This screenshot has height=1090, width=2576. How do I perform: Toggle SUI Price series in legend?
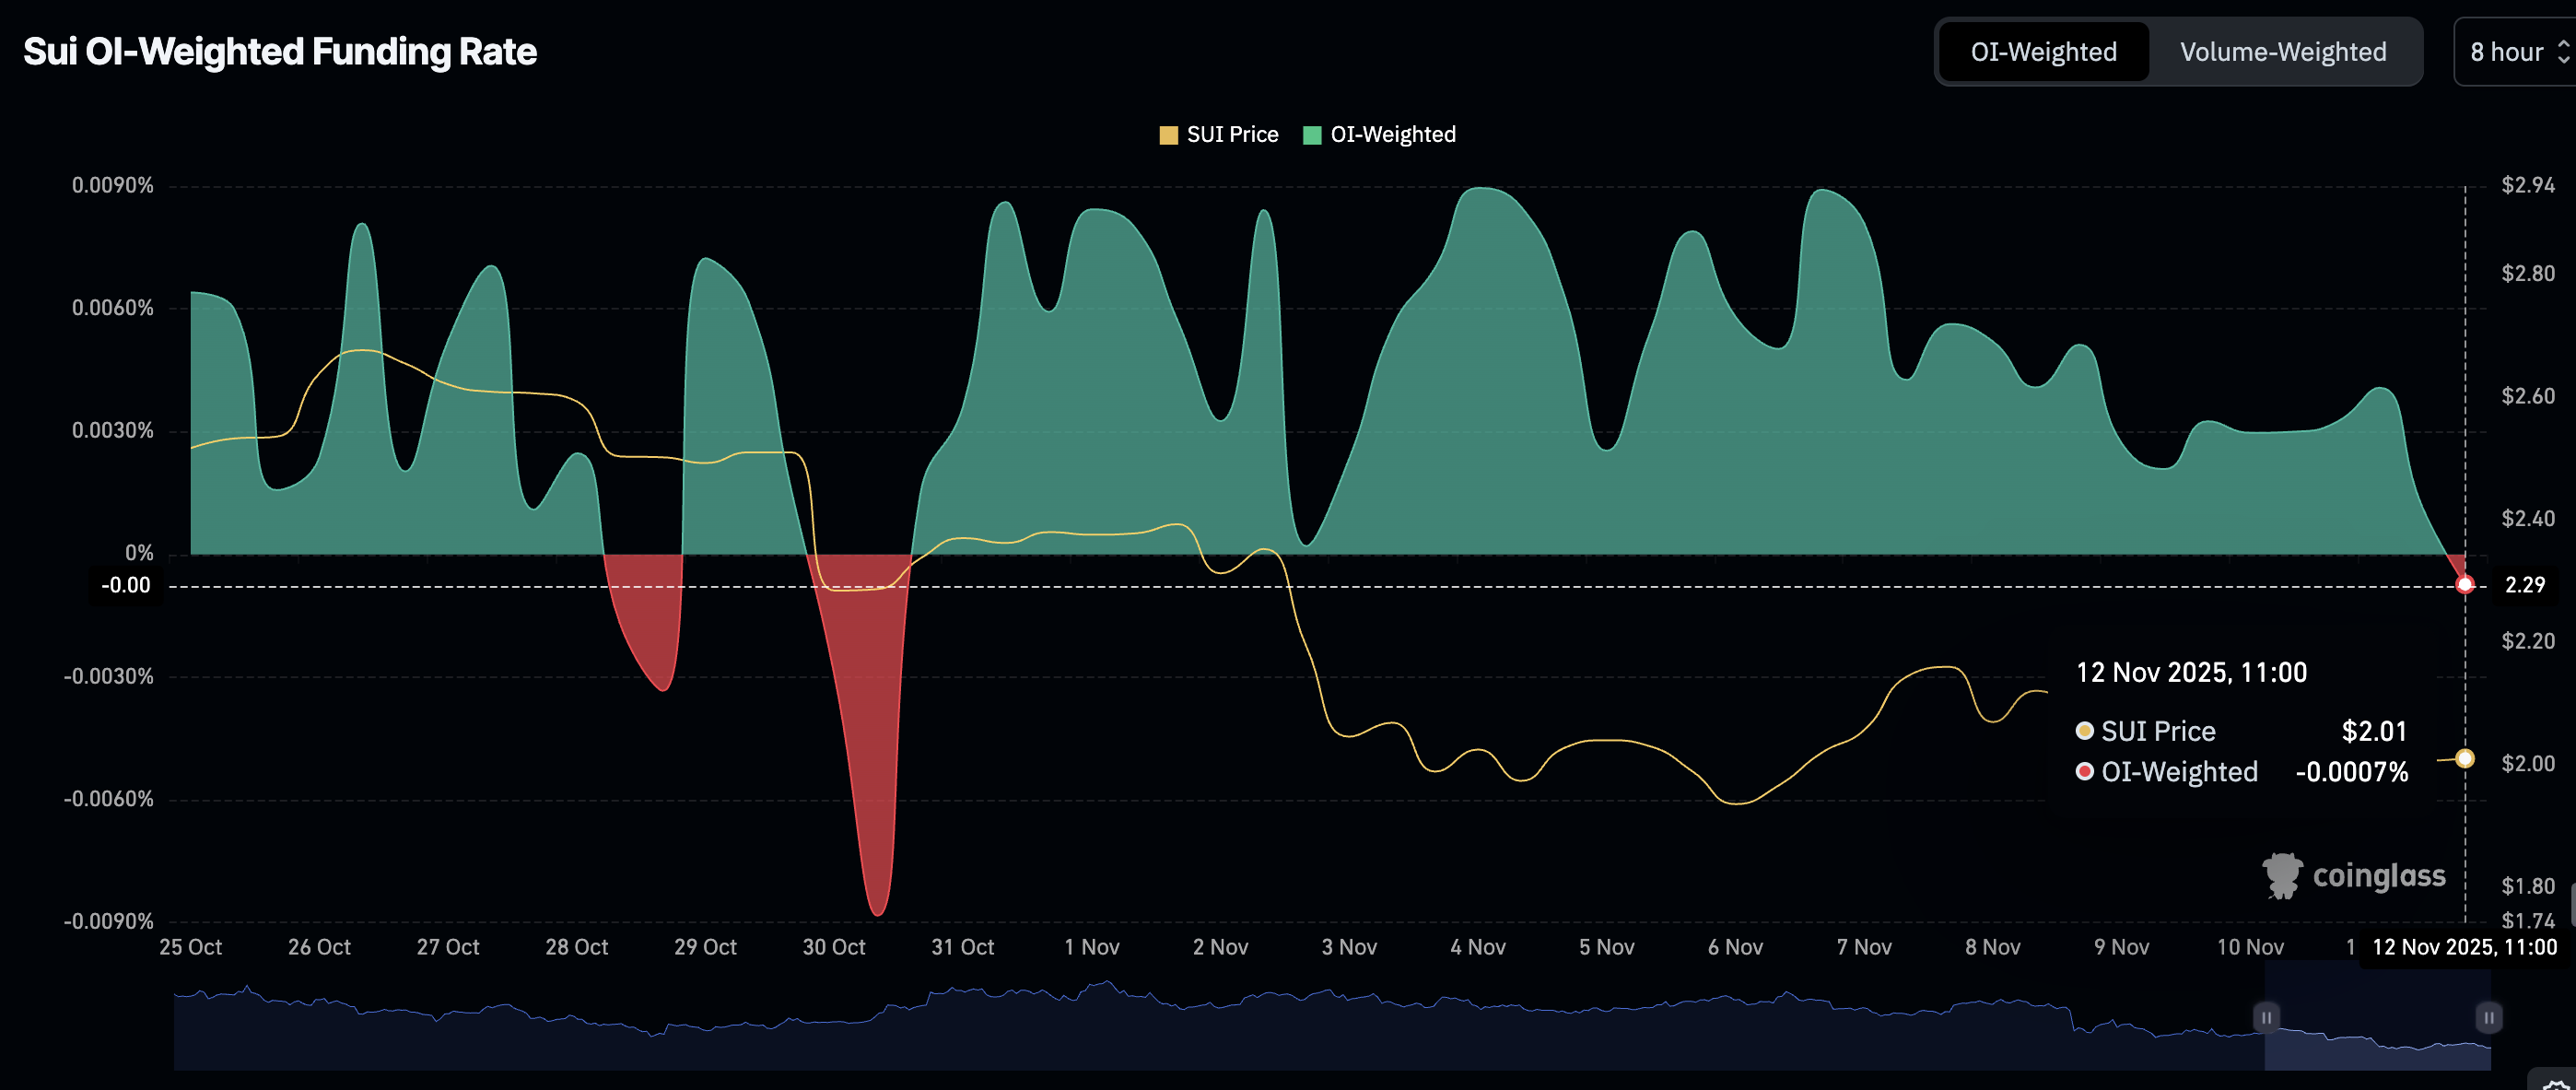1231,135
